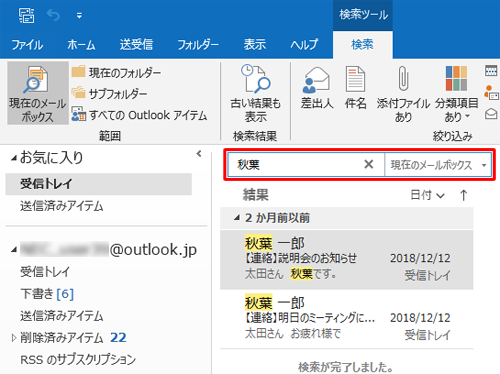This screenshot has width=500, height=374.
Task: Open 受信トレイ under the outlook.jp account
Action: 45,272
